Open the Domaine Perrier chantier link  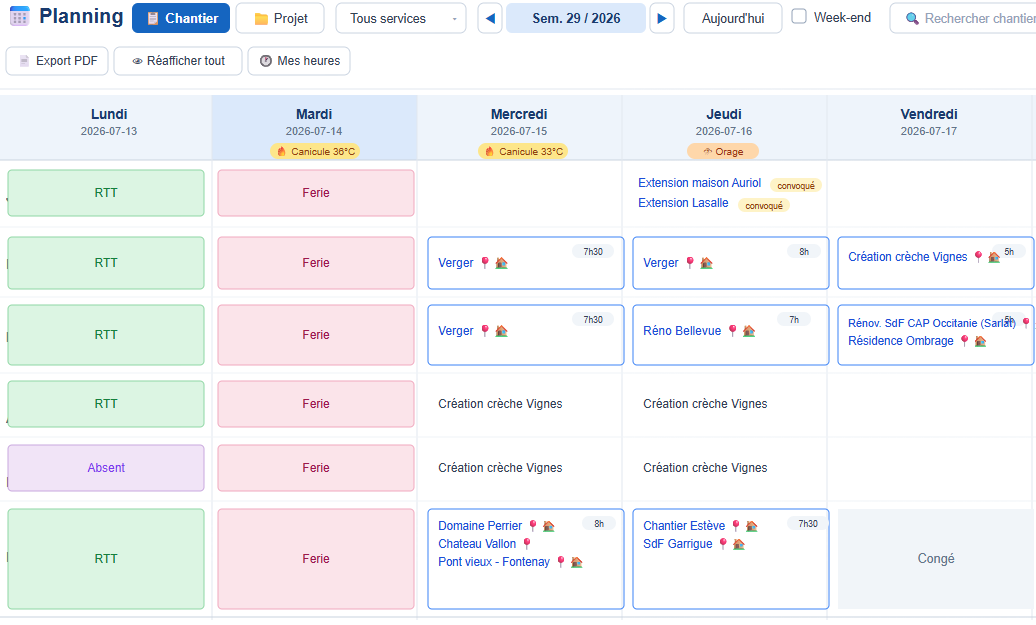(x=480, y=525)
